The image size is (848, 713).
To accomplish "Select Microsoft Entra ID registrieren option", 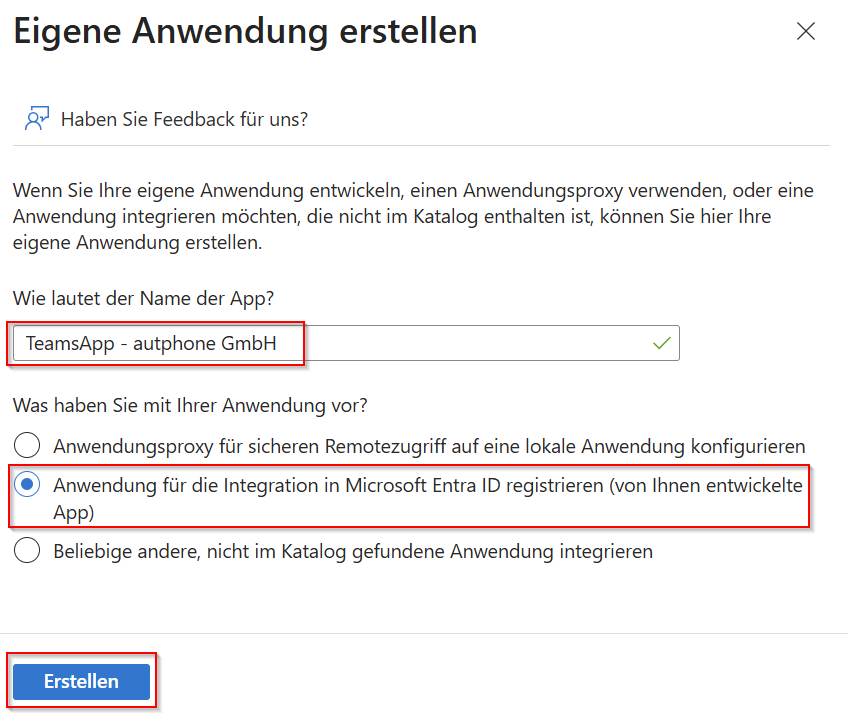I will [27, 484].
